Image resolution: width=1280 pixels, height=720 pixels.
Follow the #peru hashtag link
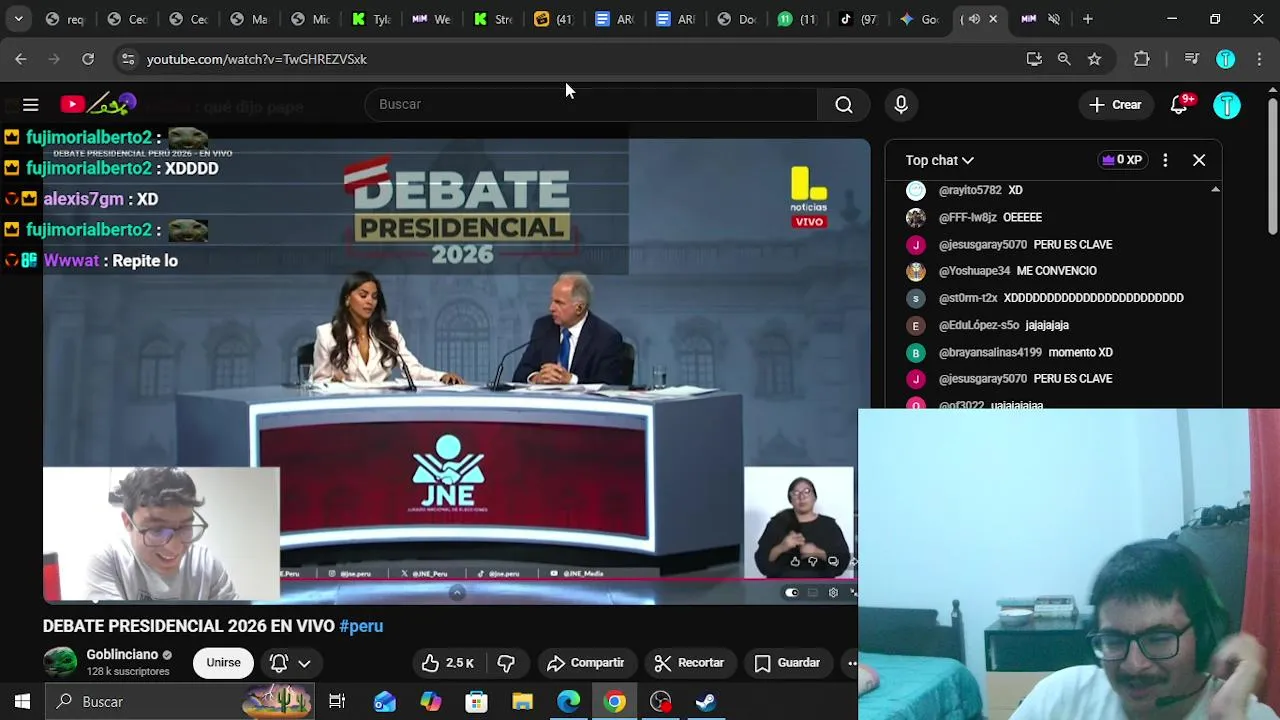coord(361,626)
